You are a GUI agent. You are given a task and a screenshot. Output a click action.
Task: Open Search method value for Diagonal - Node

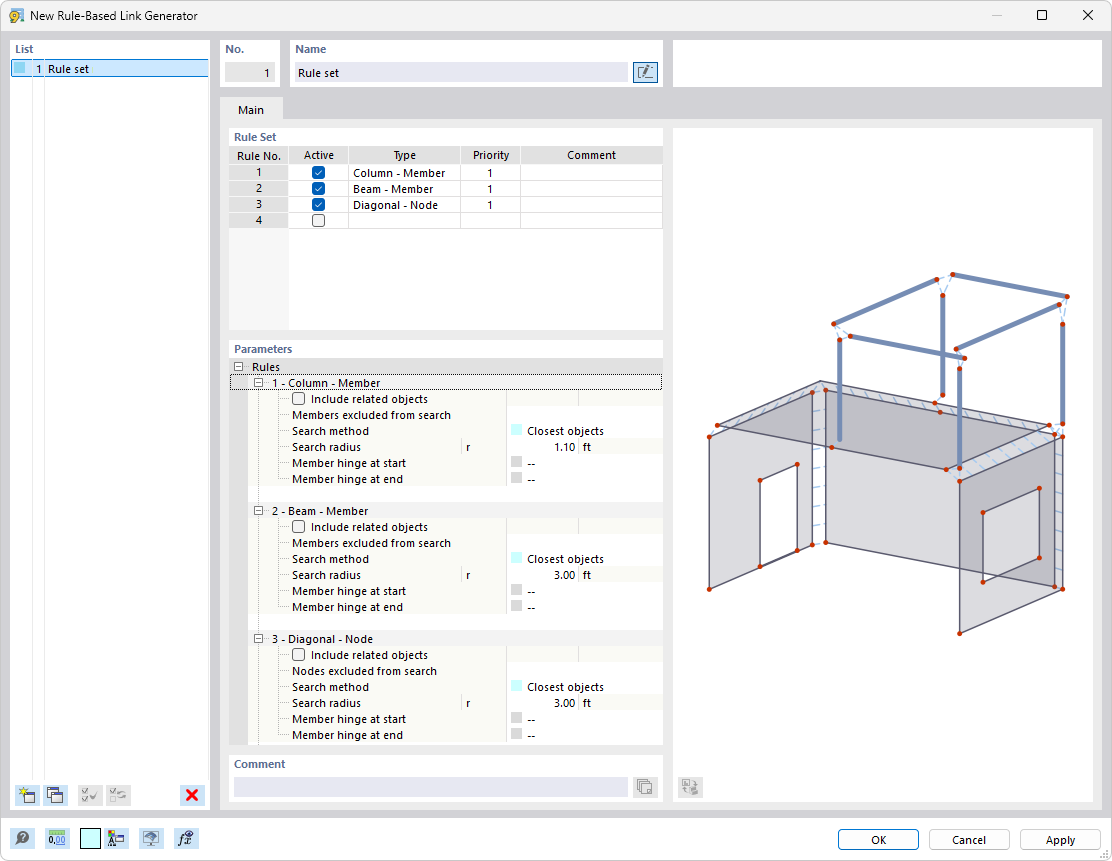(x=584, y=687)
